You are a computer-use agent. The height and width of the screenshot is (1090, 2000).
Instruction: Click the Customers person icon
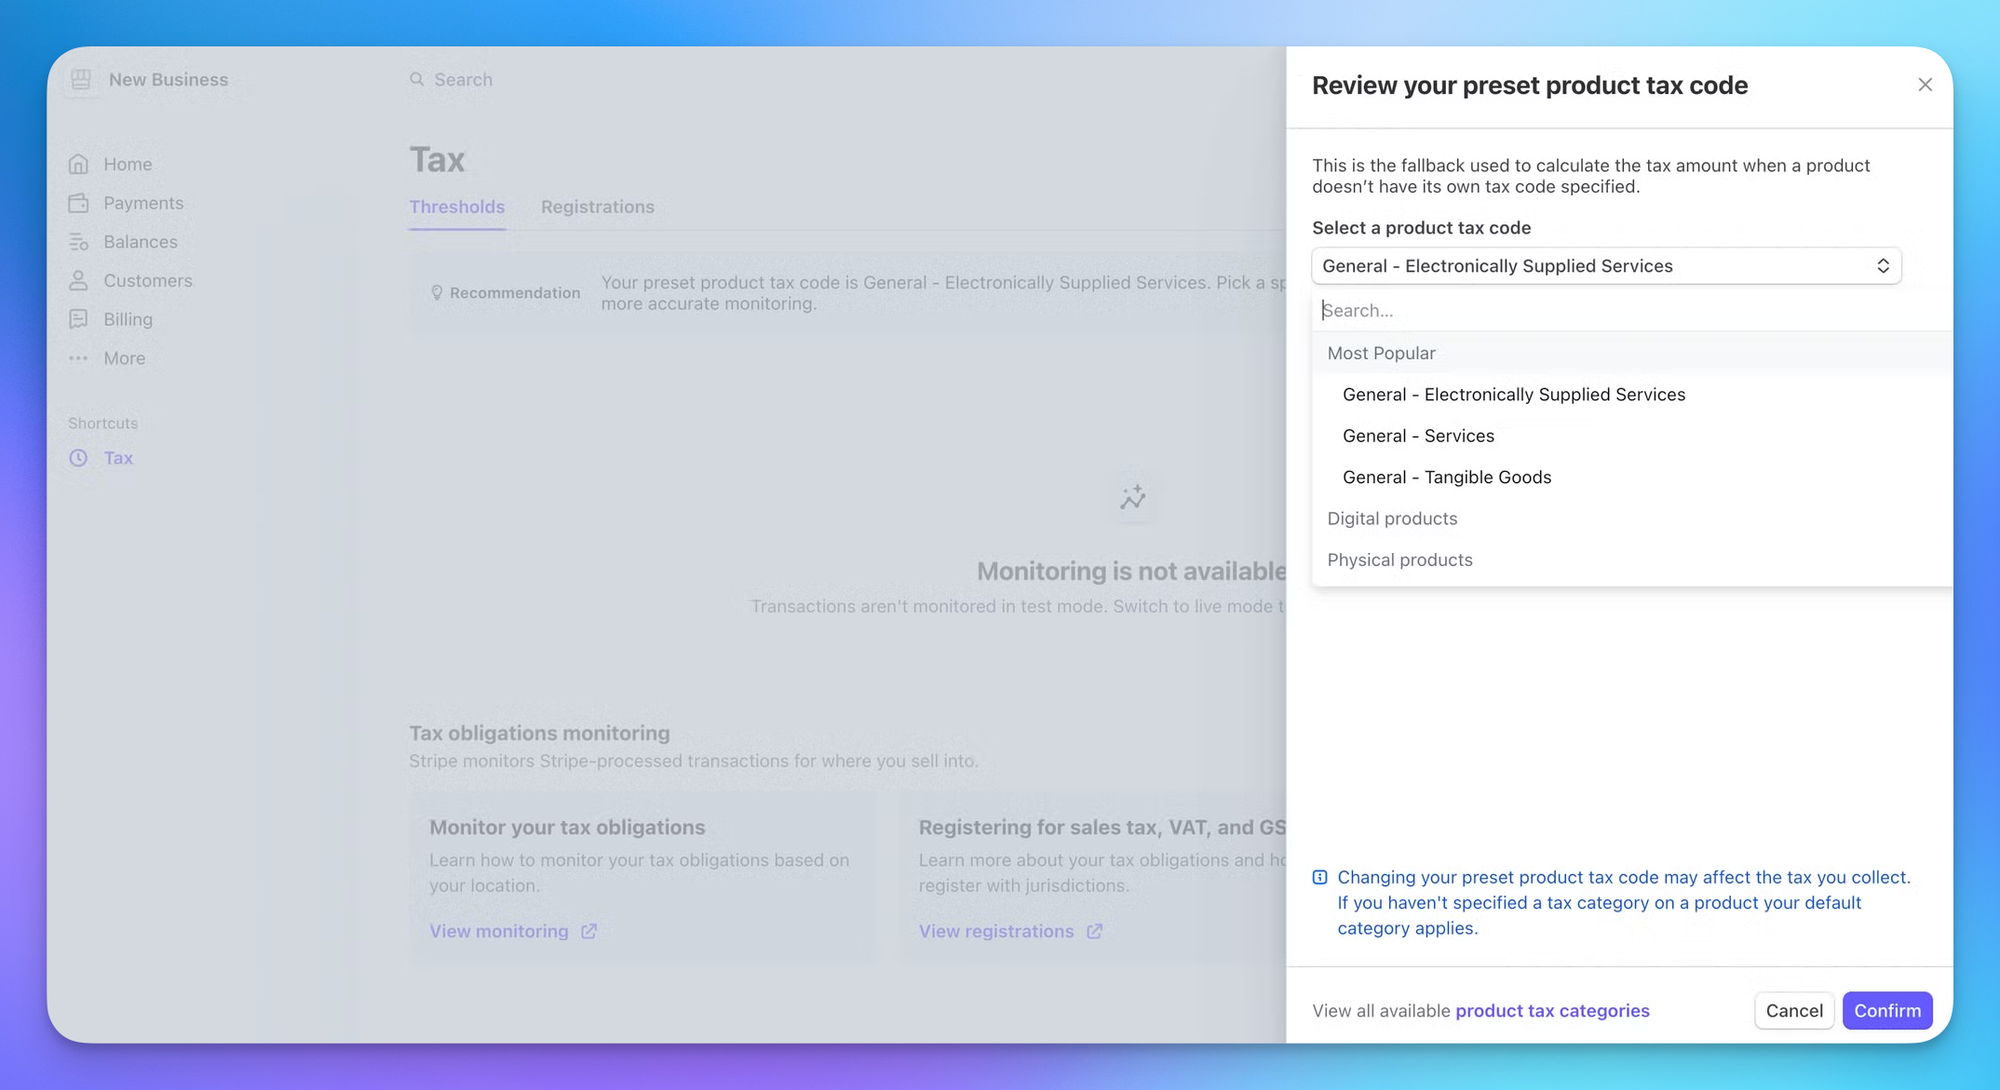coord(79,281)
